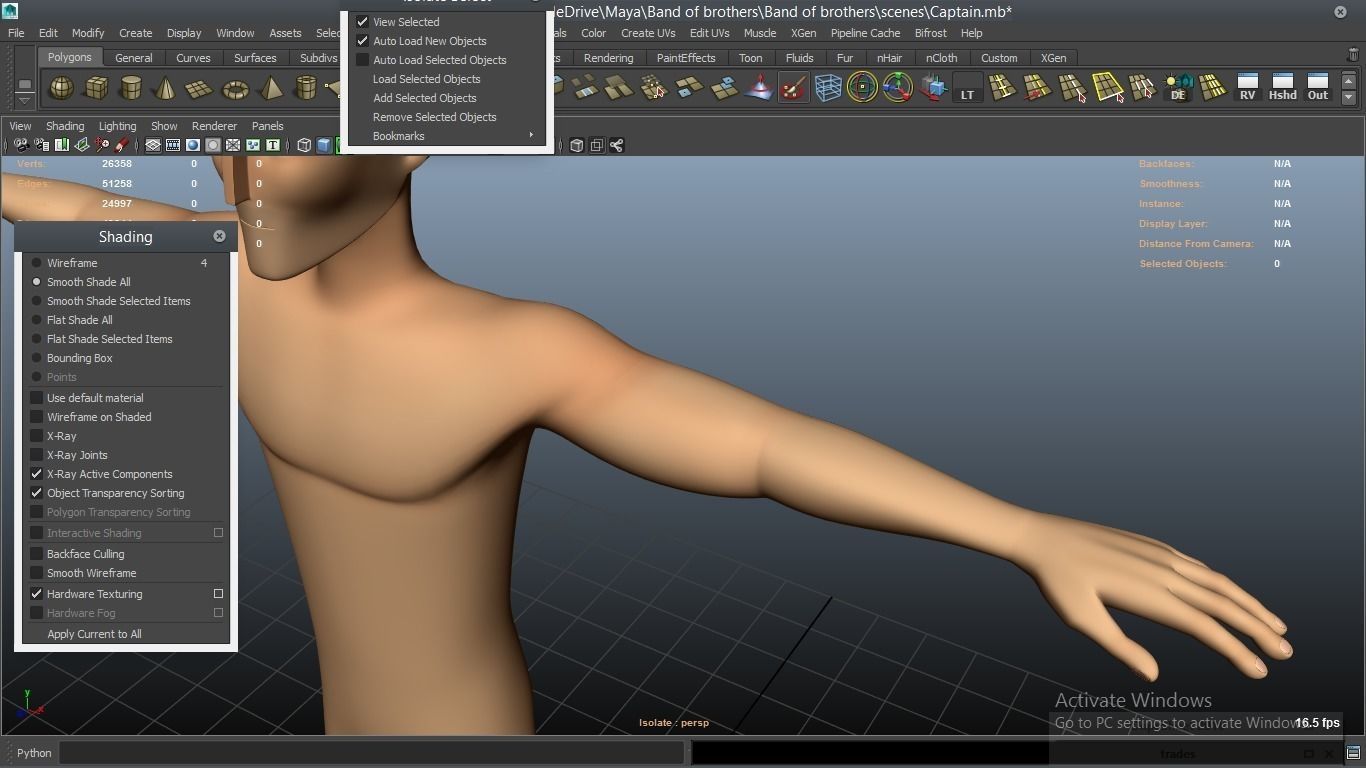Image resolution: width=1366 pixels, height=768 pixels.
Task: Open the panel Renderer menu
Action: (214, 126)
